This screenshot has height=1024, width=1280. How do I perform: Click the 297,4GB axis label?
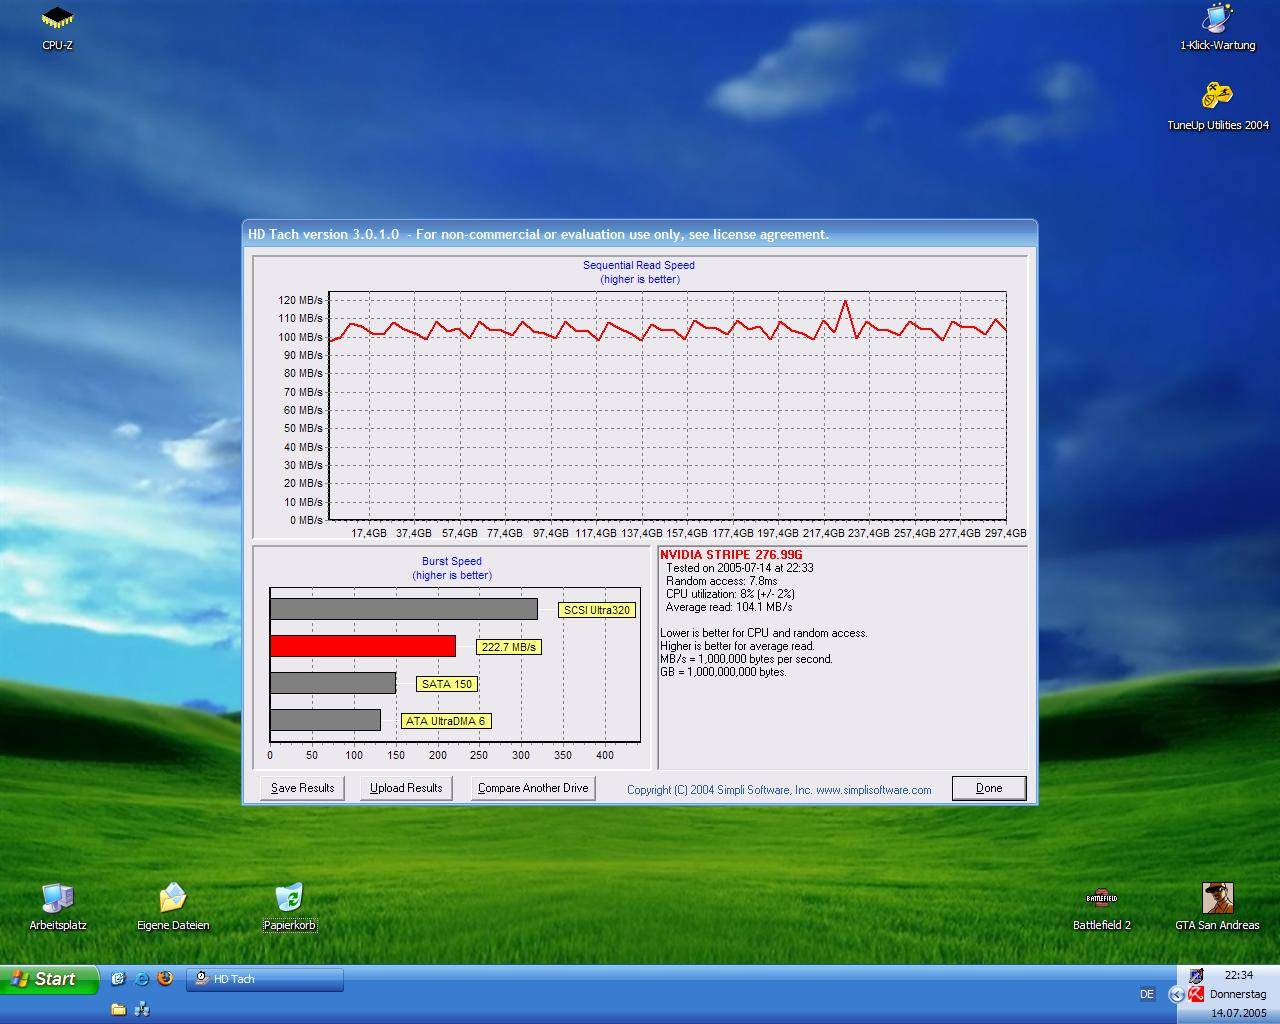[x=1005, y=533]
